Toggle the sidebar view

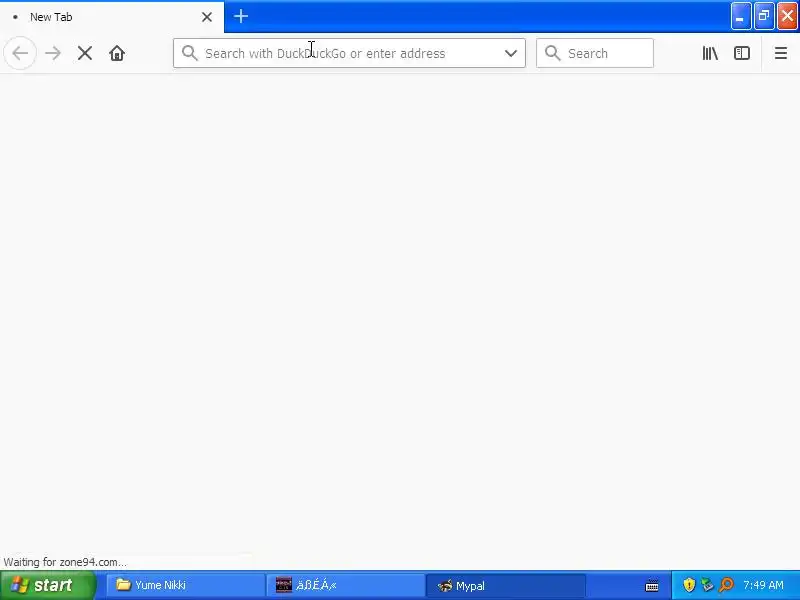pyautogui.click(x=742, y=53)
